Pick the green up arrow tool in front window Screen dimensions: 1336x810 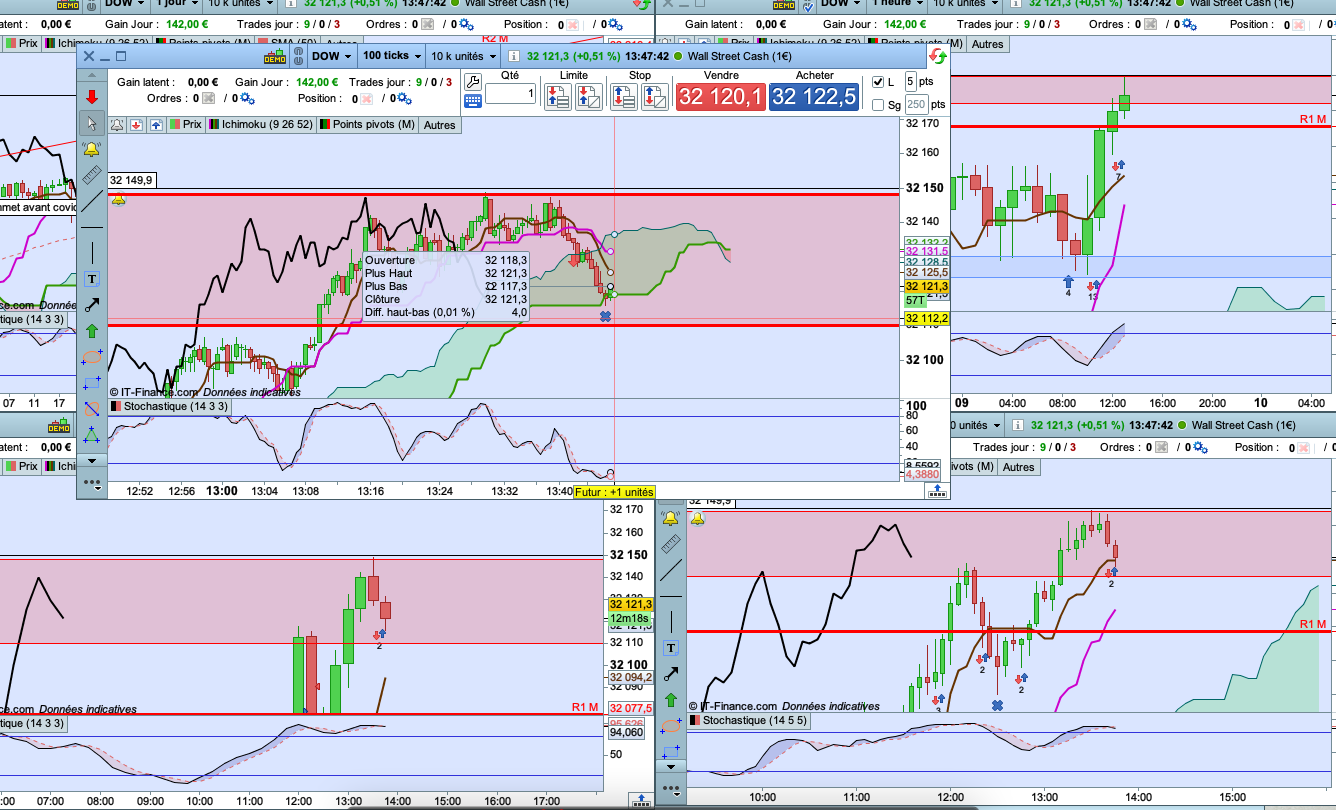point(91,331)
